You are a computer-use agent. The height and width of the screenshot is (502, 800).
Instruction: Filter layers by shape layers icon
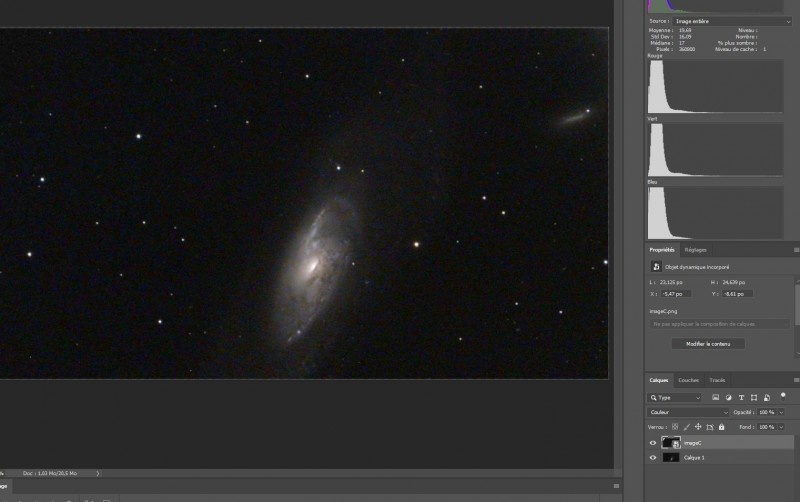click(x=754, y=397)
